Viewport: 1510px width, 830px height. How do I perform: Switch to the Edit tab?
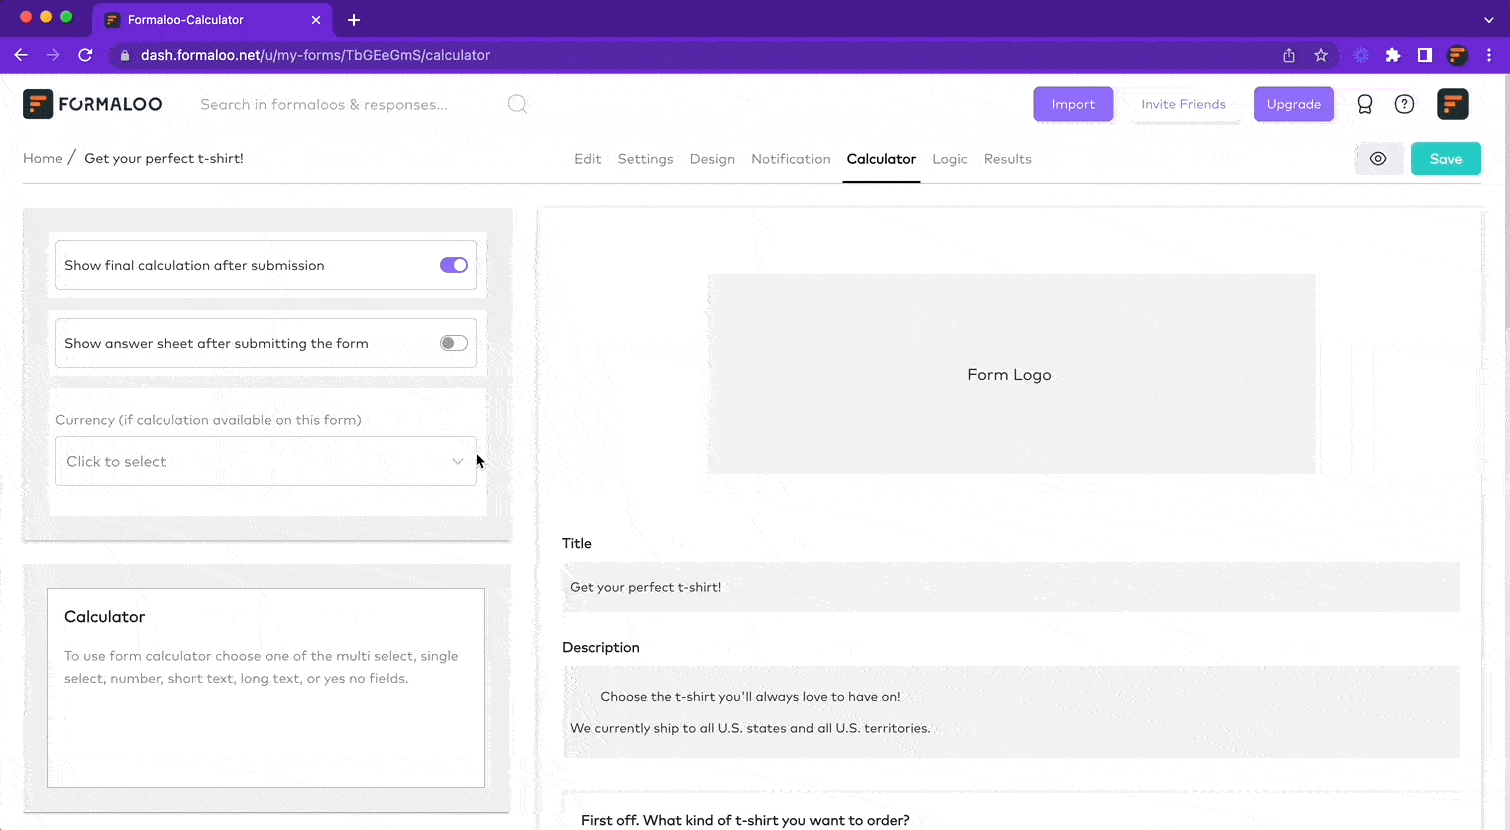pyautogui.click(x=588, y=159)
